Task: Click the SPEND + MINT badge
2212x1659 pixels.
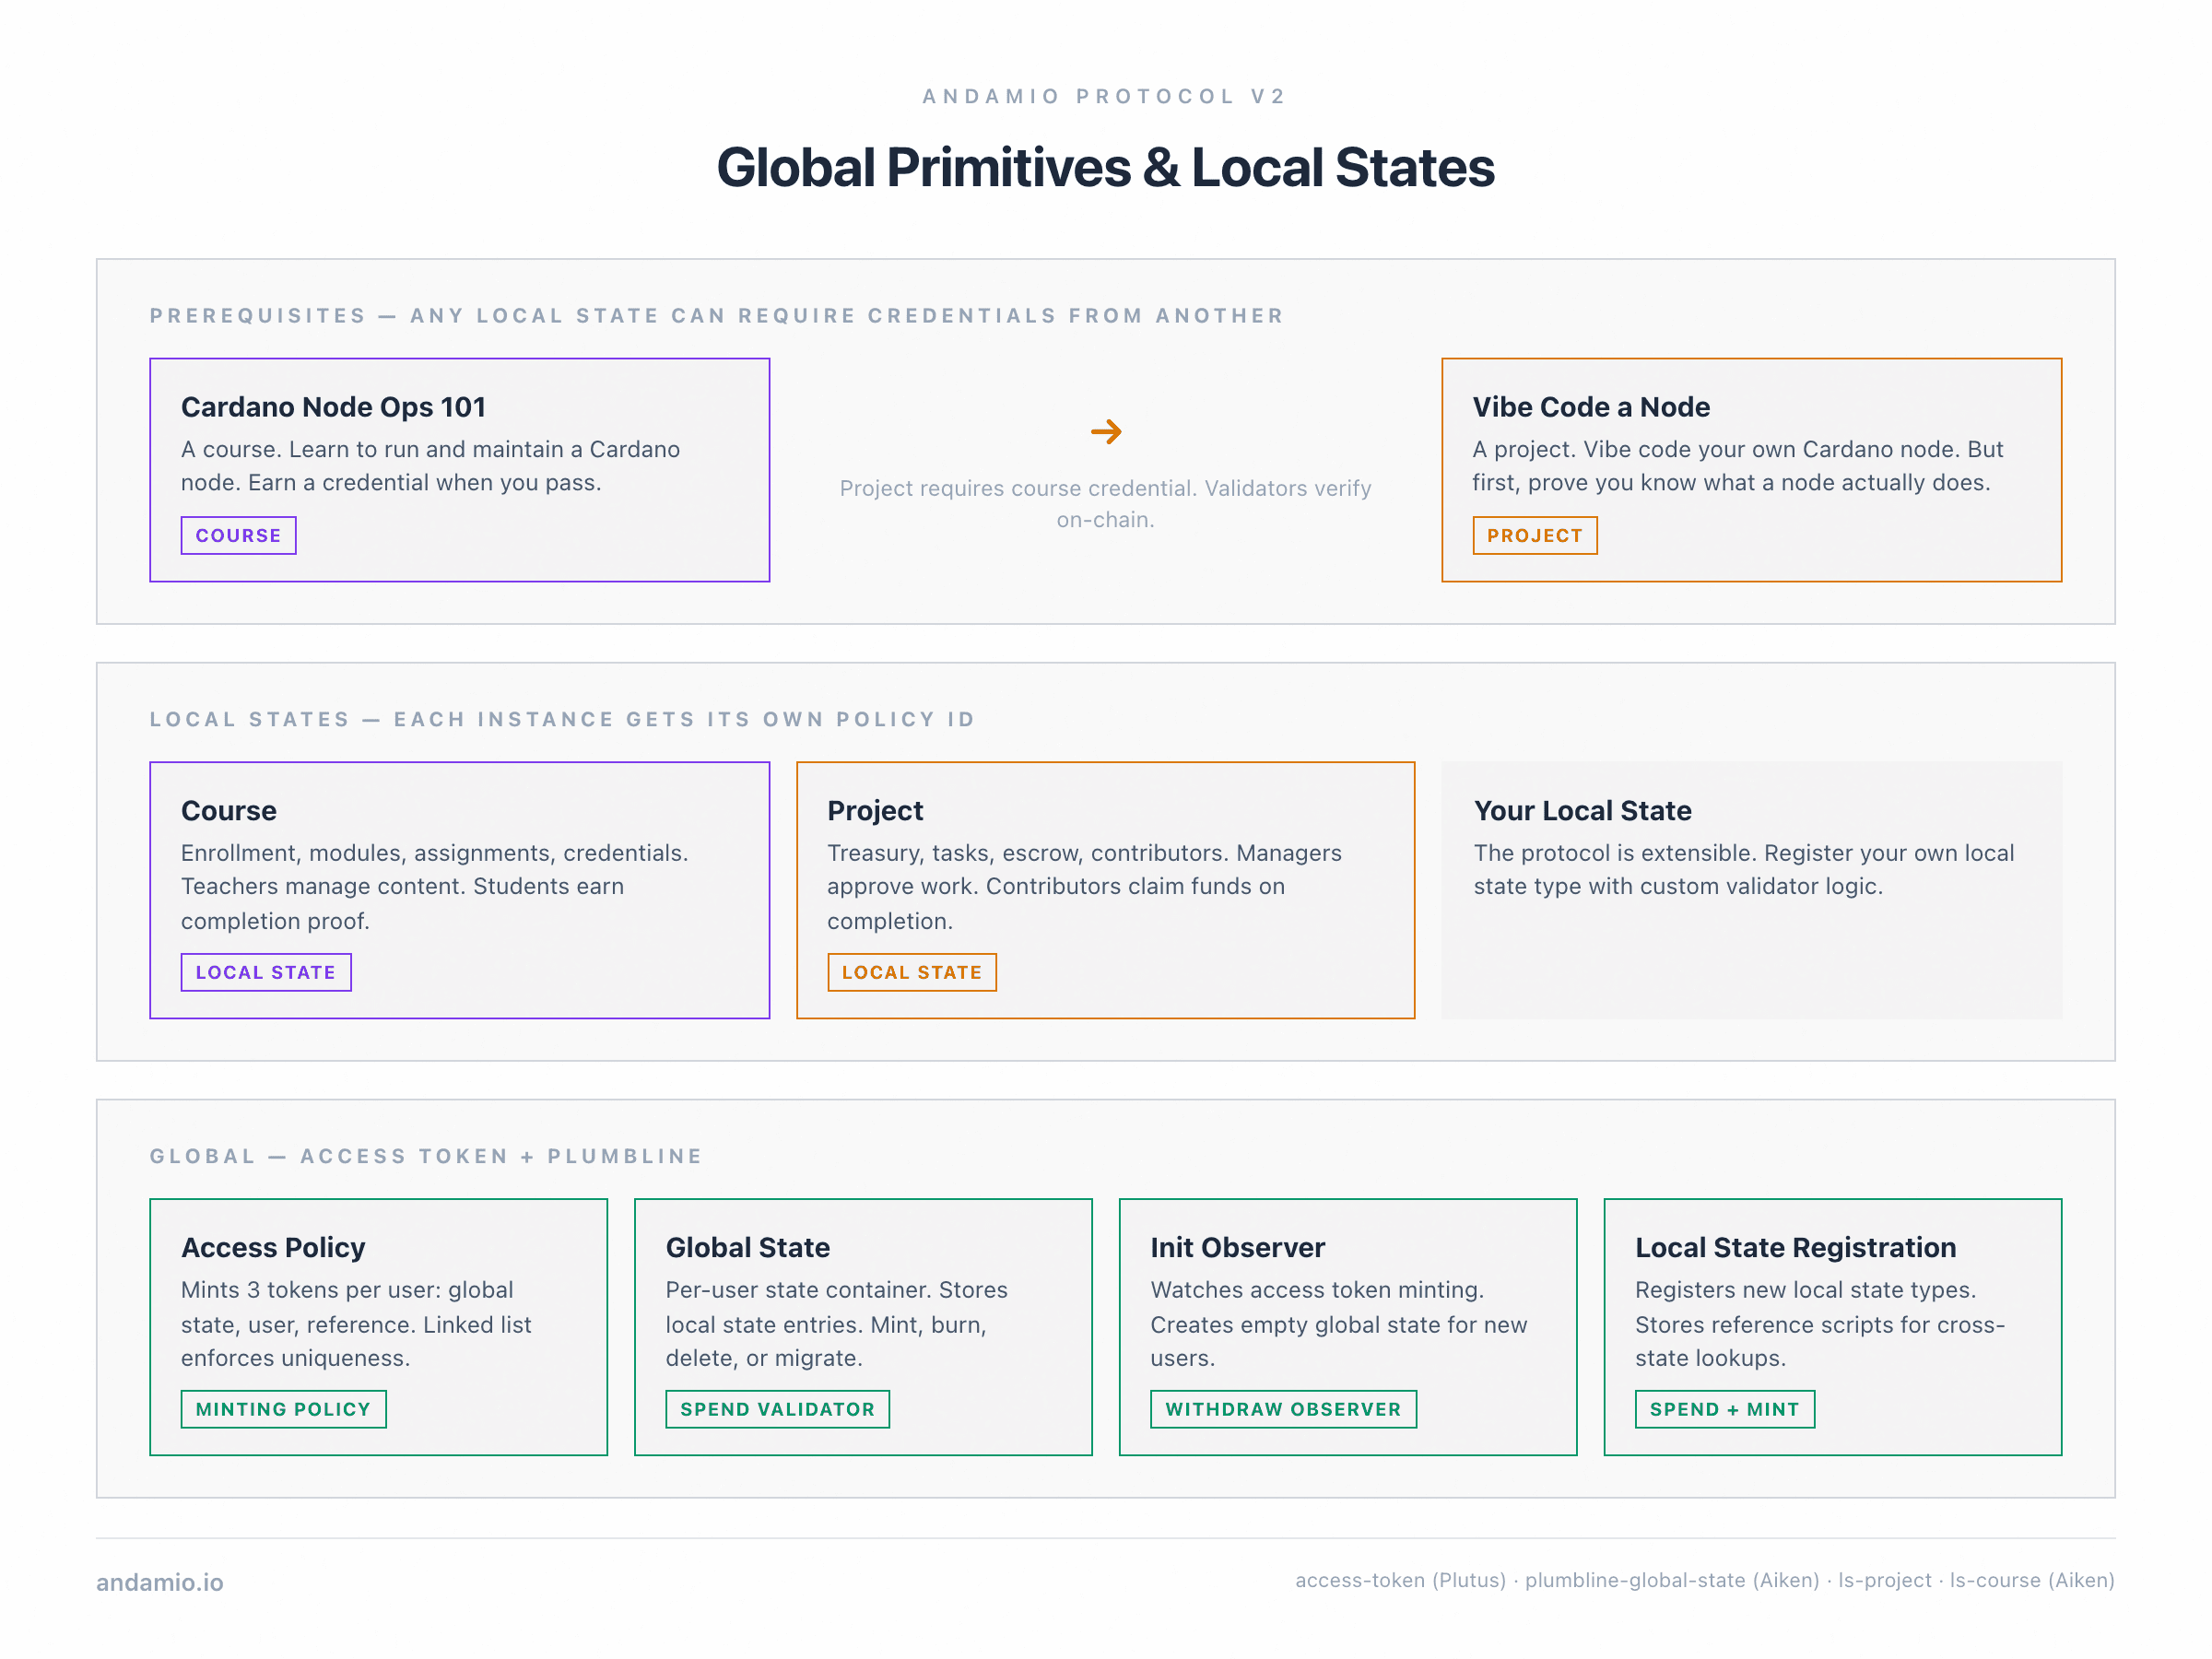Action: click(x=1724, y=1408)
